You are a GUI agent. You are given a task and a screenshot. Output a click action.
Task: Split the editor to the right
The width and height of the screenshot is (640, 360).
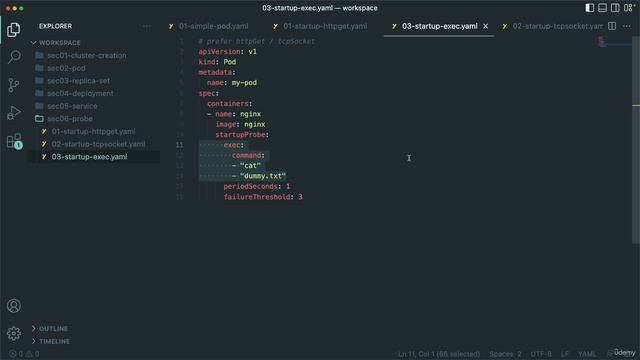point(612,26)
